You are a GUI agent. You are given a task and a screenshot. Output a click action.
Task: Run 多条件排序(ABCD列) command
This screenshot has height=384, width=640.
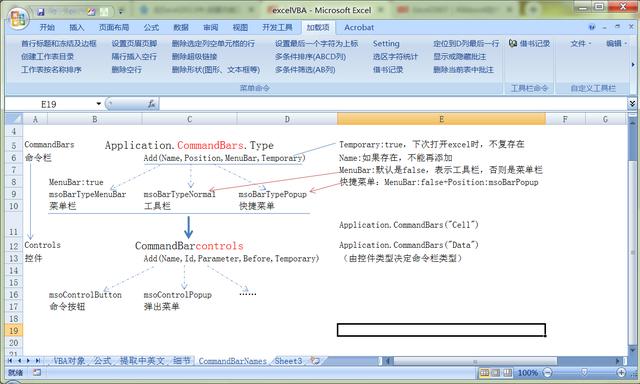[310, 57]
